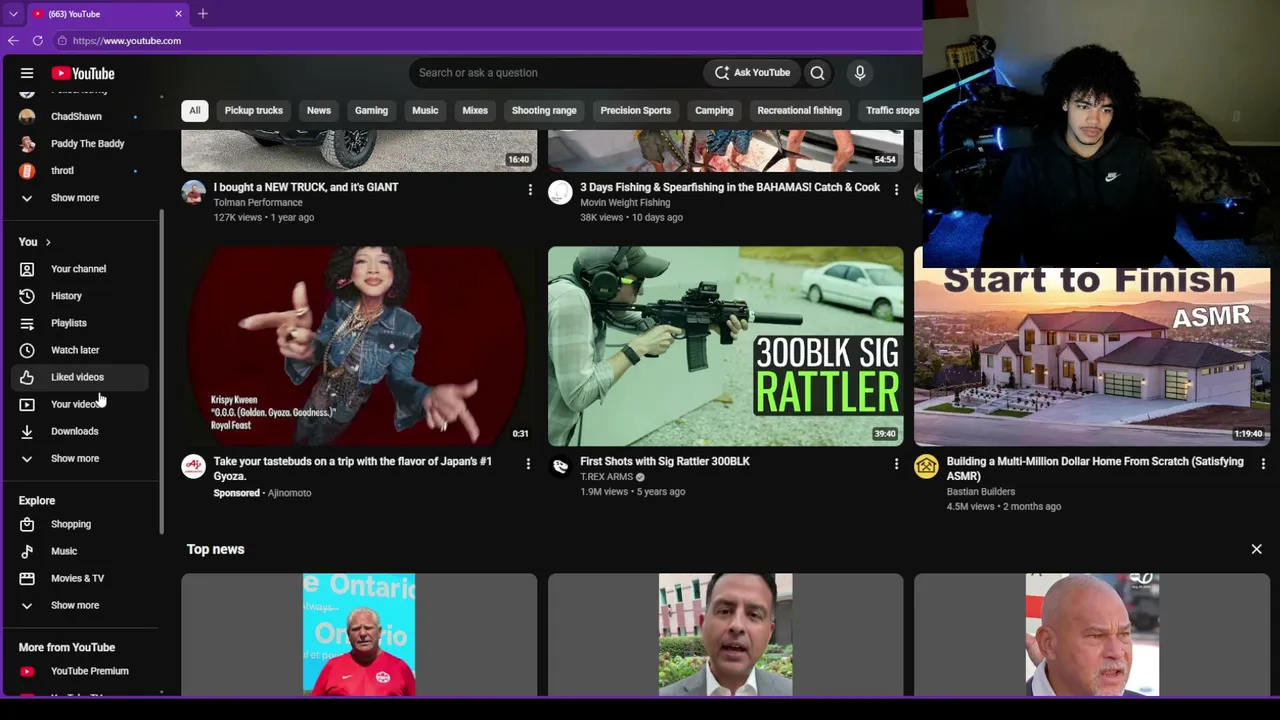Expand subscriptions with Show more
Viewport: 1280px width, 720px height.
coord(76,198)
